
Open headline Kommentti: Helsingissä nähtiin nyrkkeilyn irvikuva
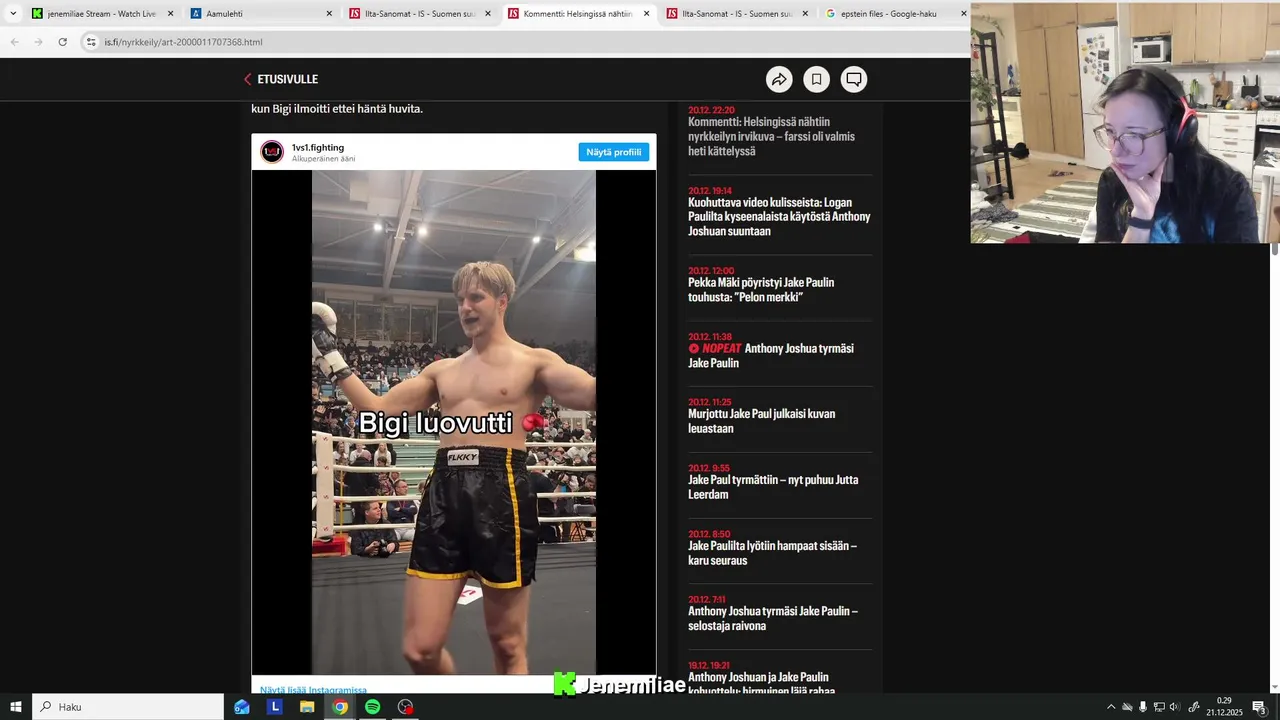[x=771, y=136]
